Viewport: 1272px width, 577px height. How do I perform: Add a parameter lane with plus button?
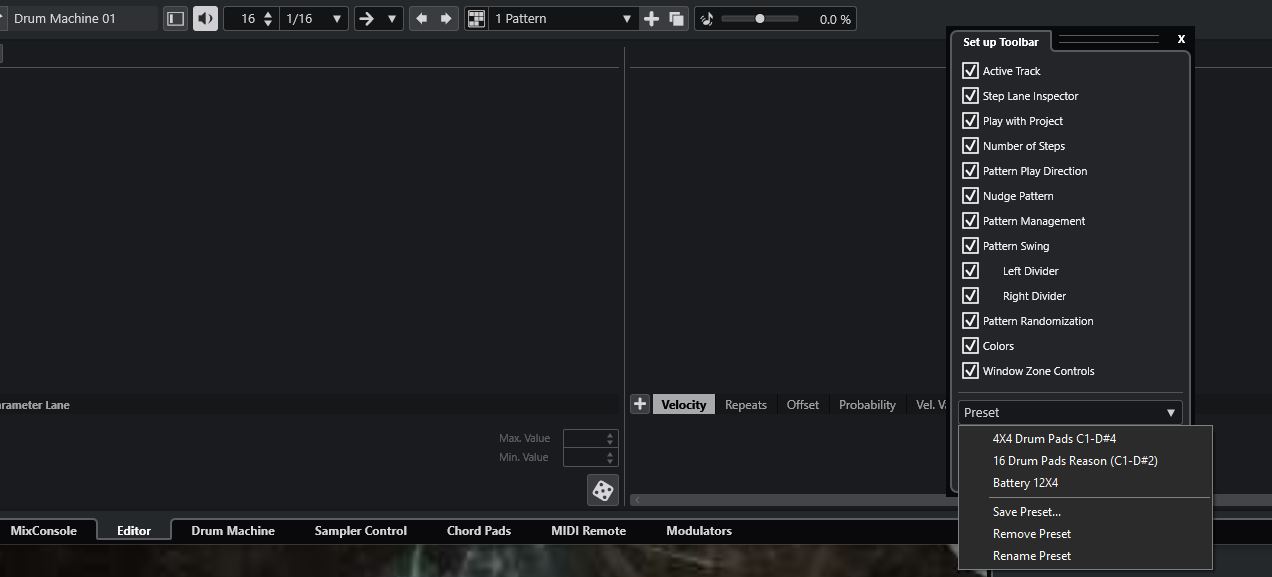coord(640,404)
